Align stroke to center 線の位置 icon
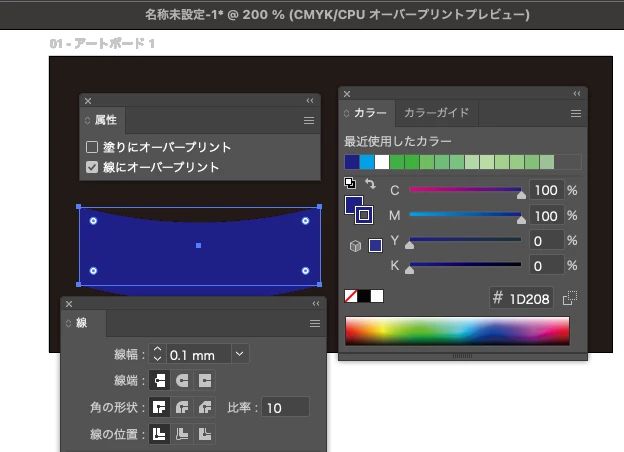Screen dimensions: 624x452 [x=159, y=434]
